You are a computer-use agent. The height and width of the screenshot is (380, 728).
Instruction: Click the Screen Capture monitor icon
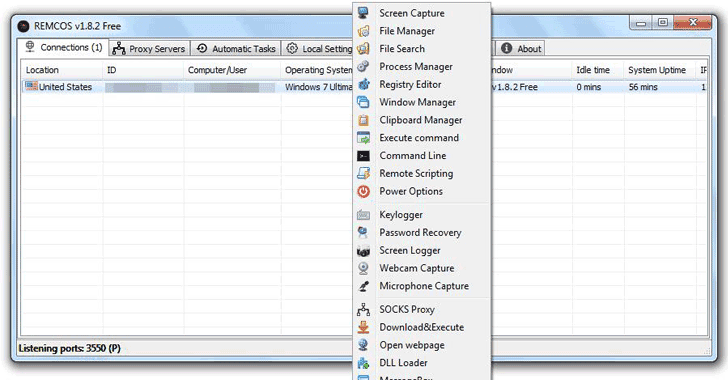coord(363,13)
